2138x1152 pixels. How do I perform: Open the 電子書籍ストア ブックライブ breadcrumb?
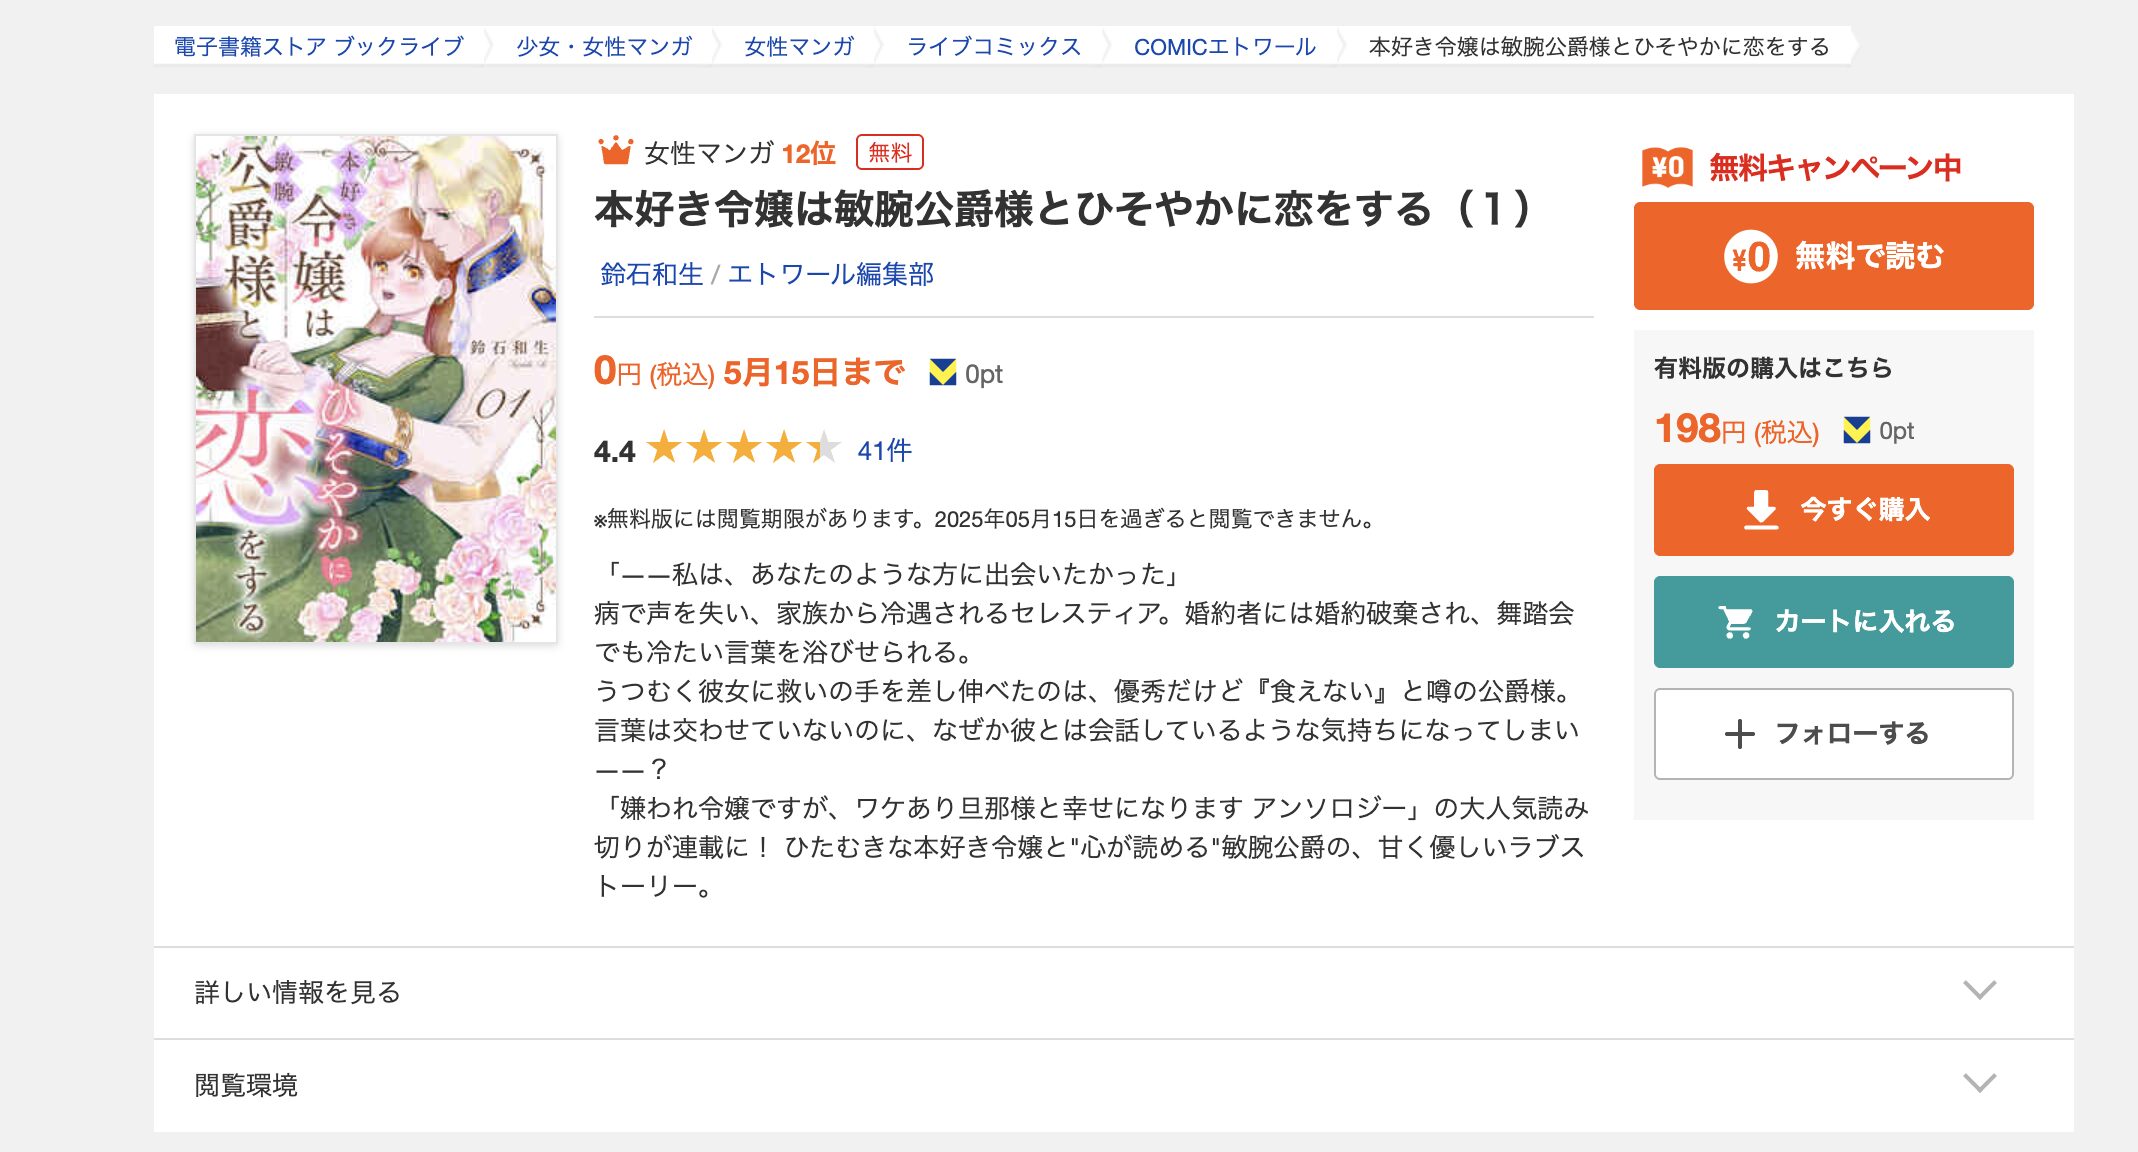pos(319,46)
